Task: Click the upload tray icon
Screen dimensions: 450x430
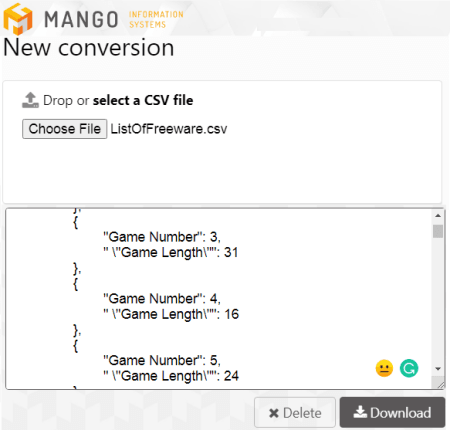Action: click(30, 100)
